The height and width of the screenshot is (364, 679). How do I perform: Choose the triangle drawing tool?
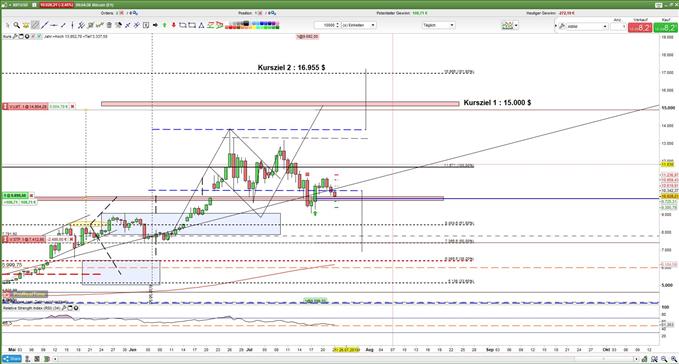[201, 26]
